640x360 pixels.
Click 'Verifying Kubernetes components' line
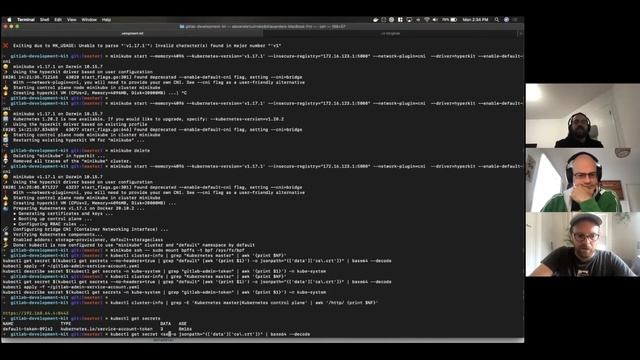[x=58, y=235]
